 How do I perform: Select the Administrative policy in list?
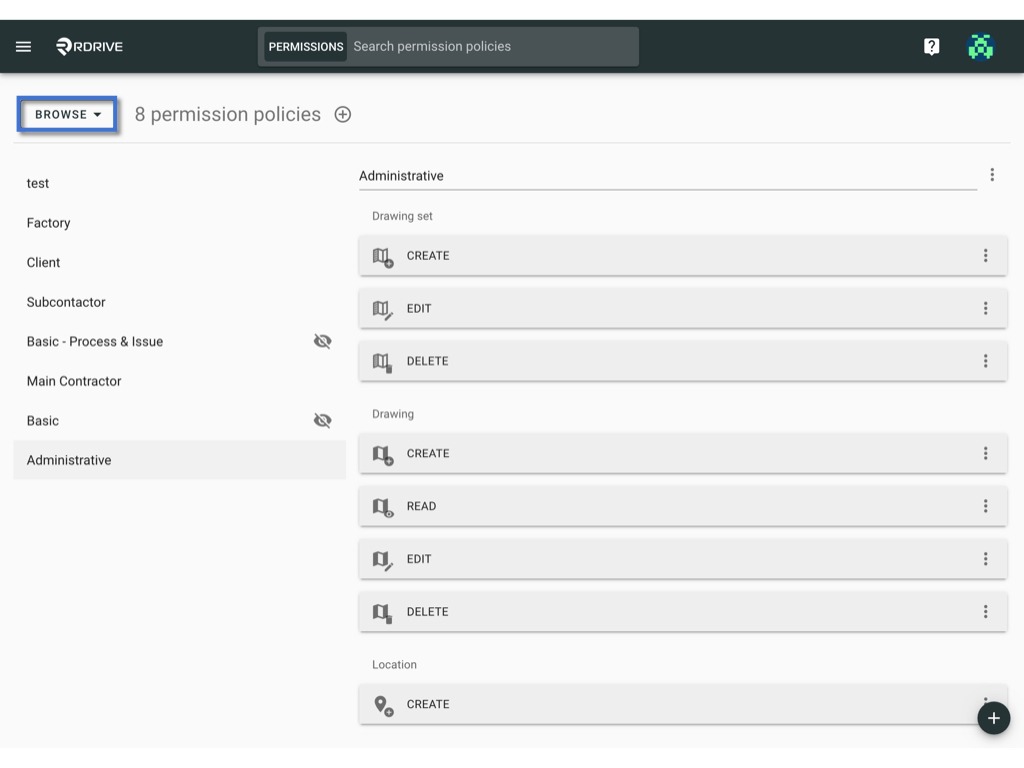(180, 460)
